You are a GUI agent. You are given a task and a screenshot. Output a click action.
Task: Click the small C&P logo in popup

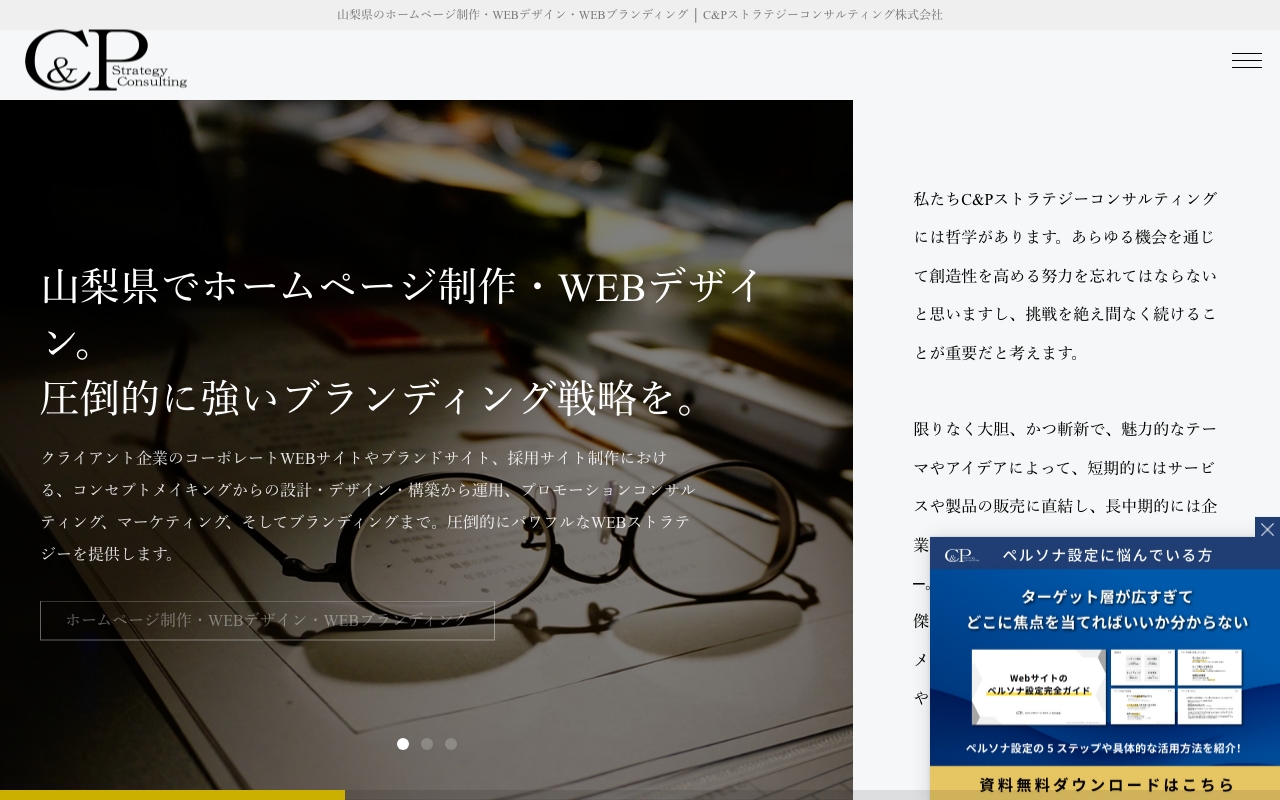pyautogui.click(x=961, y=555)
